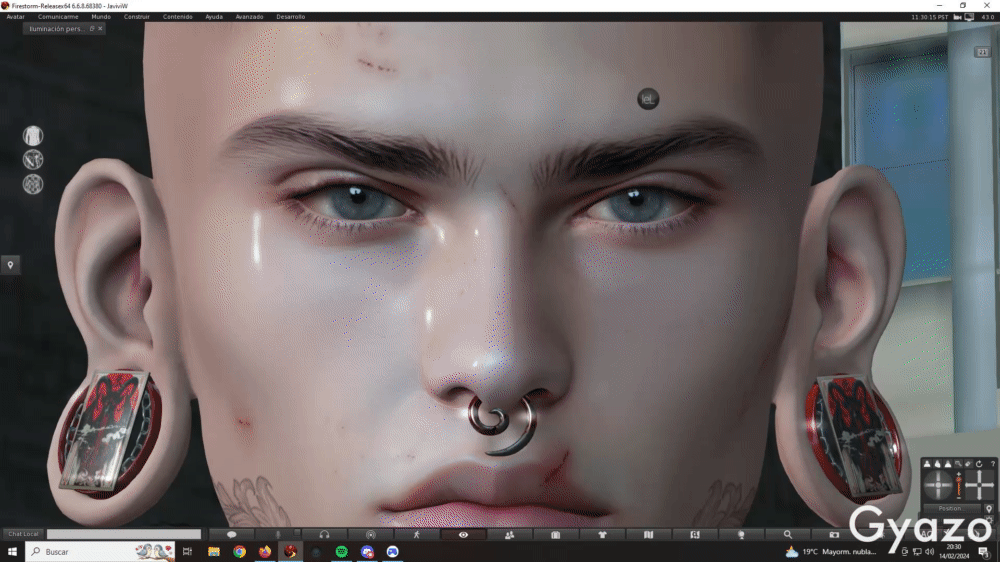Open the Mini-map toolbar icon
Screen dimensions: 1000x562
click(695, 535)
